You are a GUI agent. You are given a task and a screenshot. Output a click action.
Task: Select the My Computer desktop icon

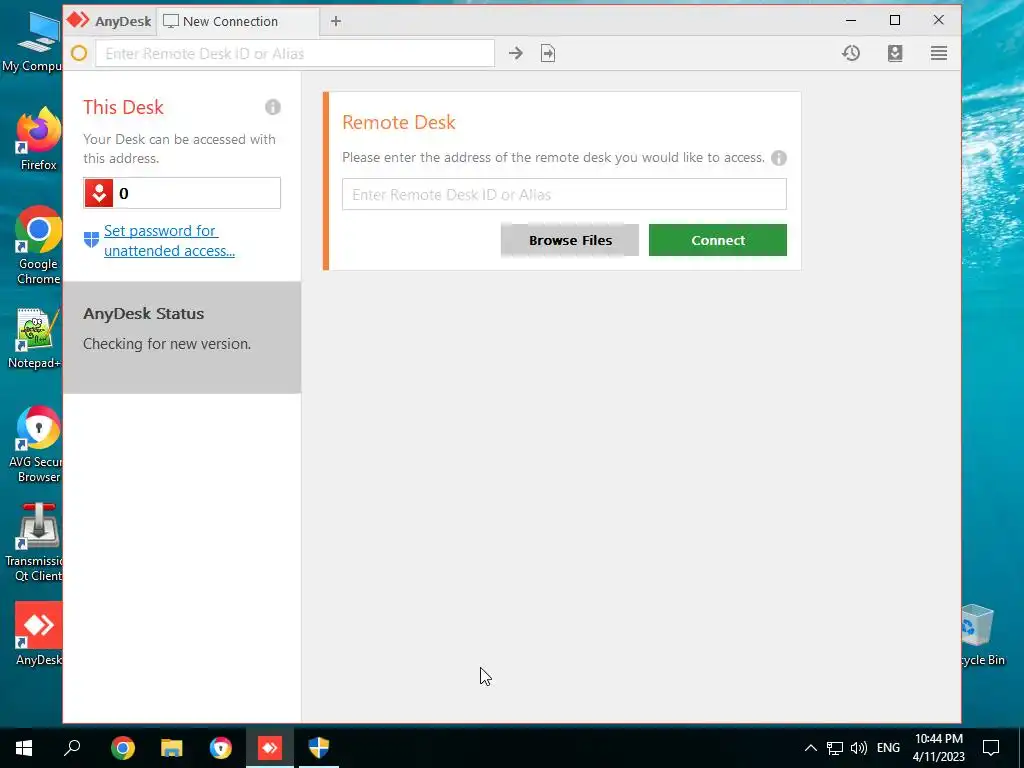(x=33, y=41)
